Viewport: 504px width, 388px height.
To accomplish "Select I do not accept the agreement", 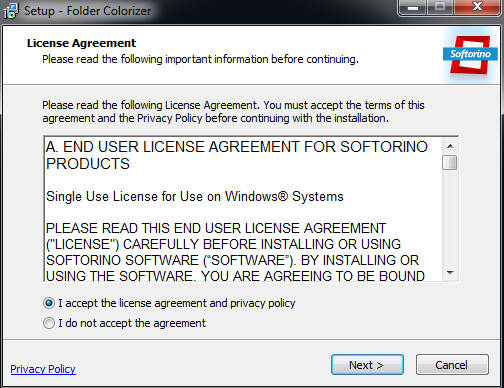I will point(124,323).
